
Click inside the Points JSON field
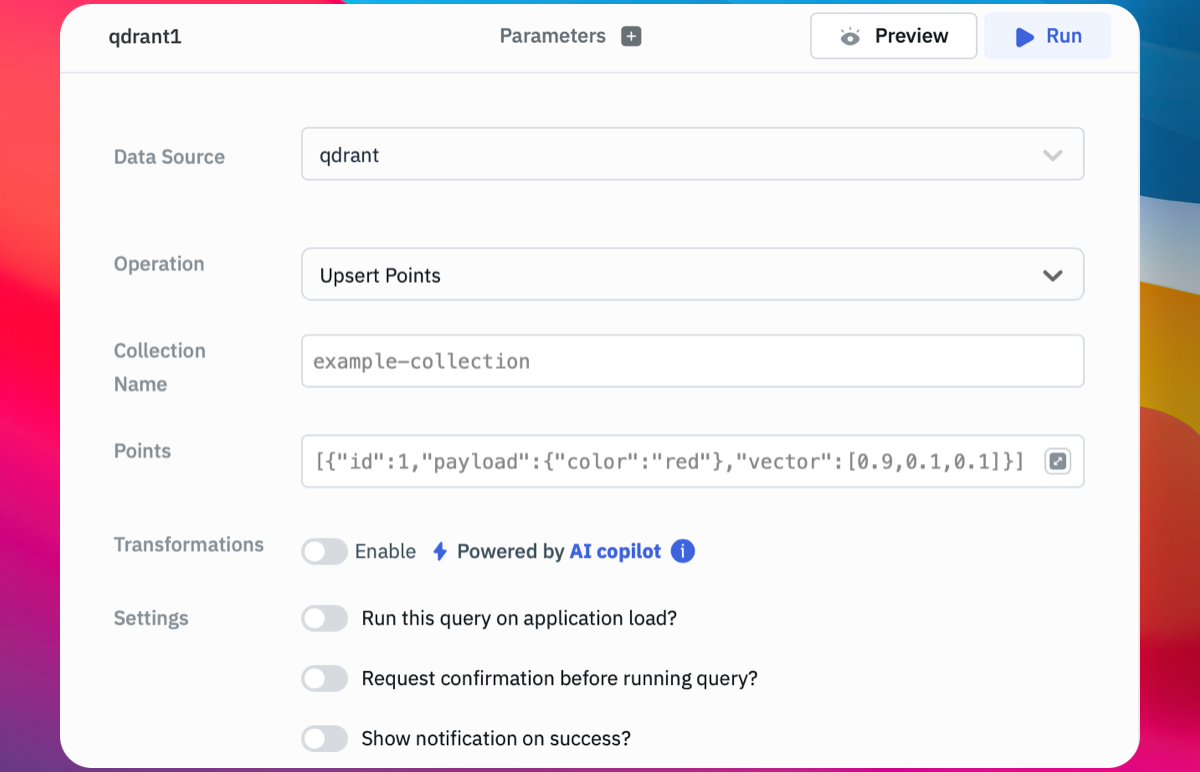pos(670,461)
